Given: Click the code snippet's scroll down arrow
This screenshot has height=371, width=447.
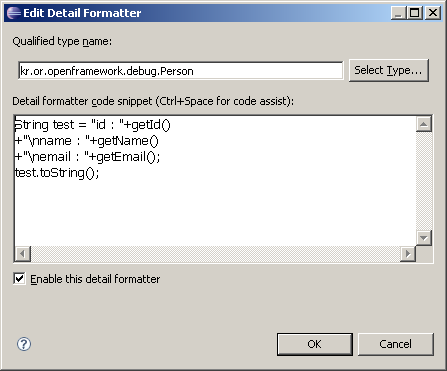Looking at the screenshot, I should (x=424, y=238).
